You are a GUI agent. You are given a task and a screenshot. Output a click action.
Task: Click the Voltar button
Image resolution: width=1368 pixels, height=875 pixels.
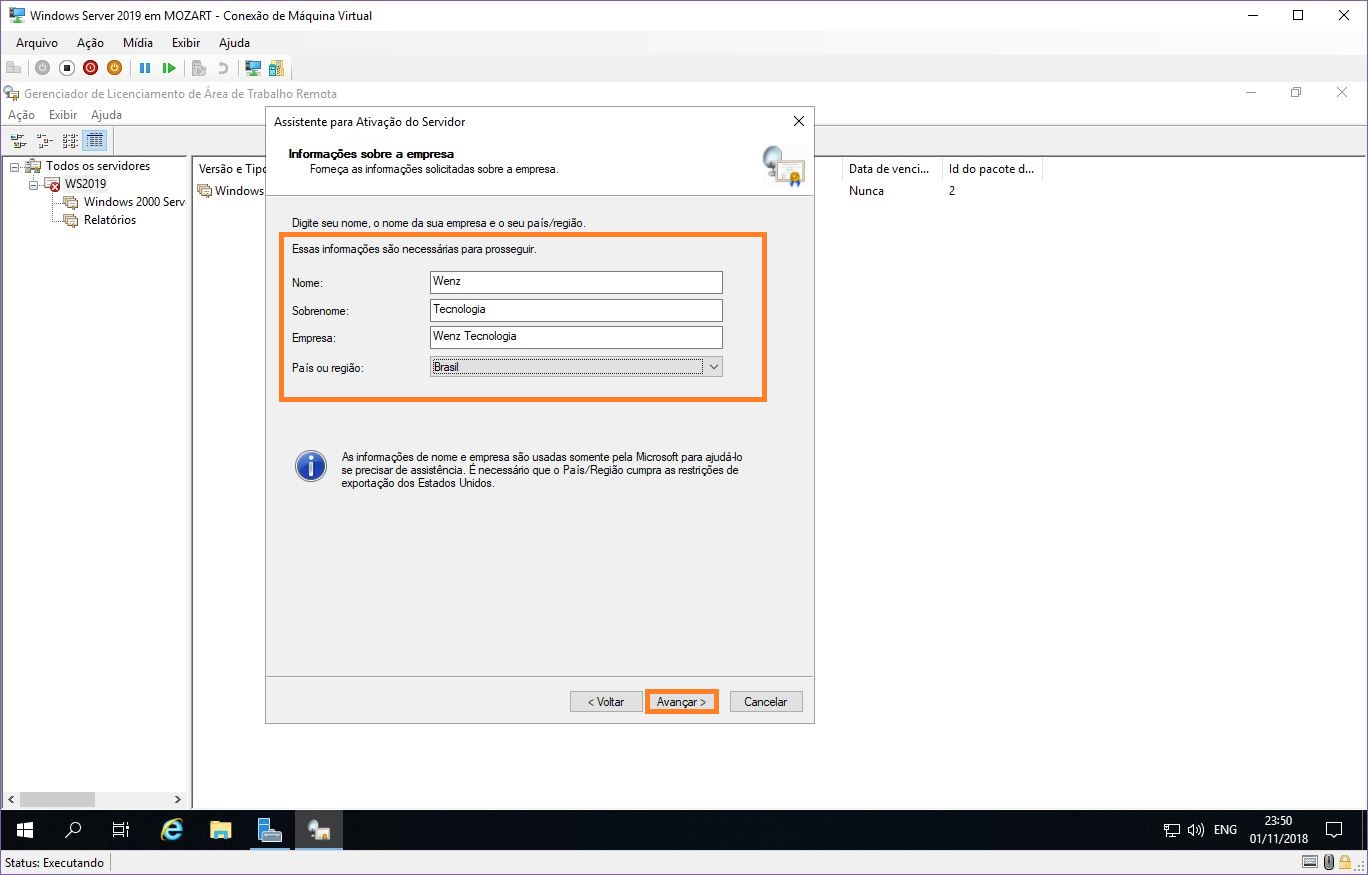pos(606,702)
